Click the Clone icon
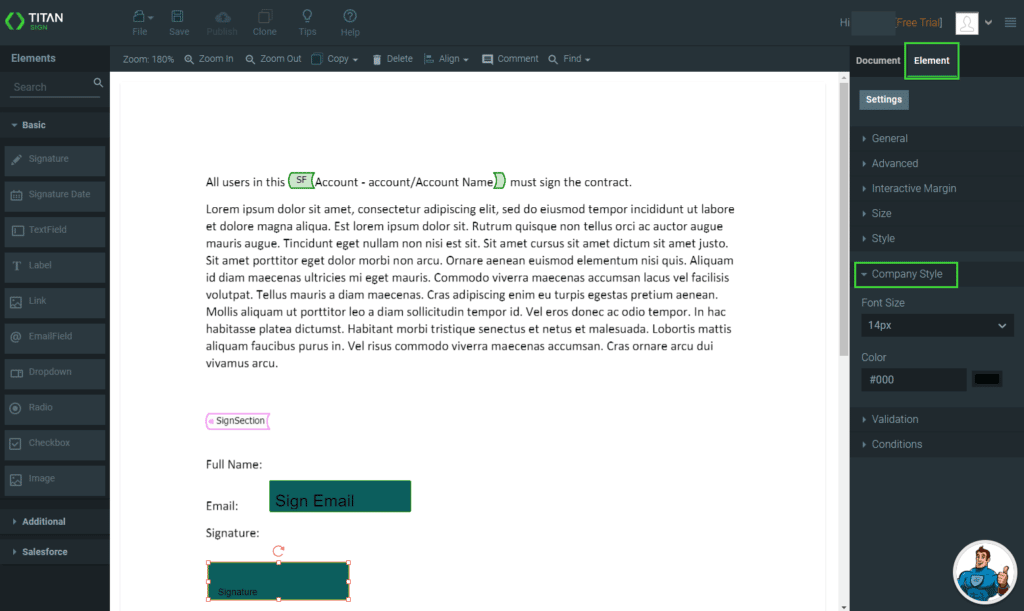 tap(264, 17)
